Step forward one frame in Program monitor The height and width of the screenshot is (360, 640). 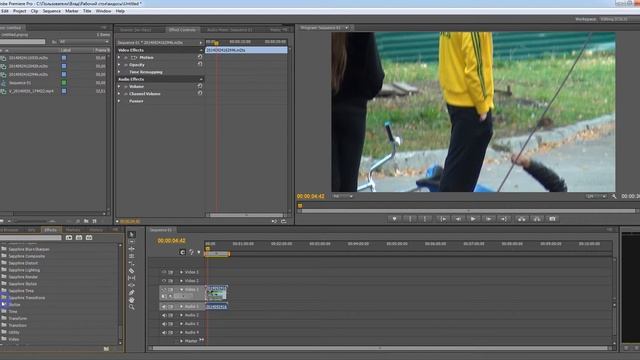(x=488, y=219)
